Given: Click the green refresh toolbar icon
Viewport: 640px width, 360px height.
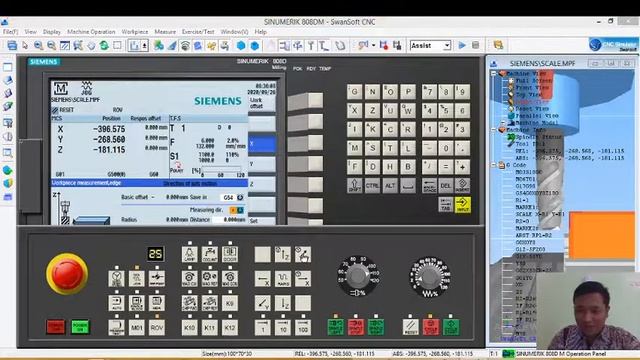Looking at the screenshot, I should pos(104,45).
